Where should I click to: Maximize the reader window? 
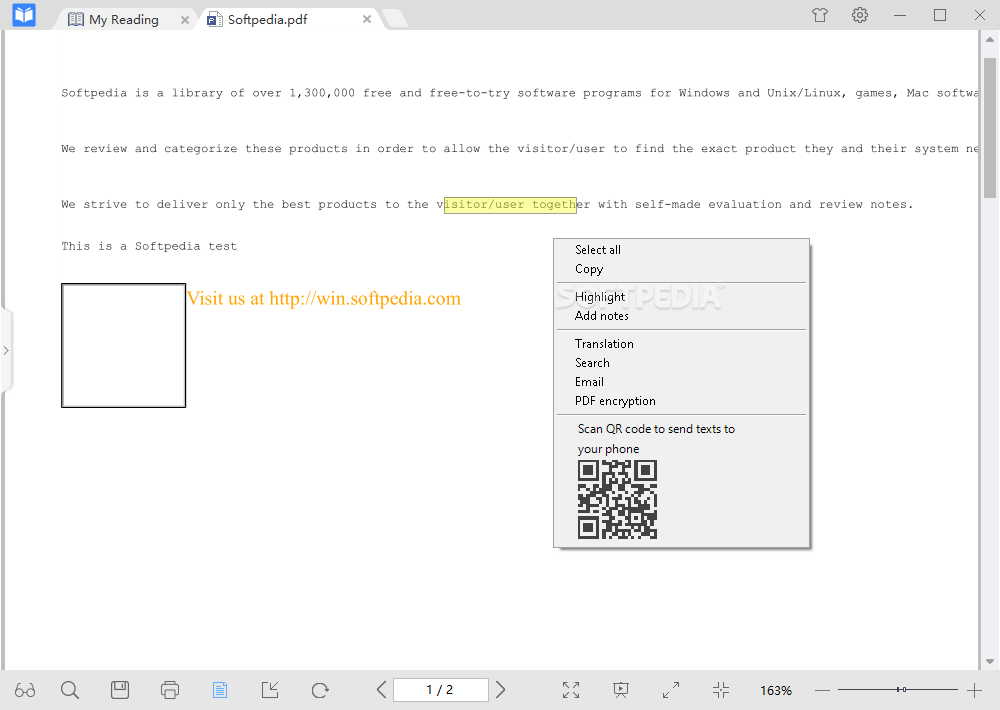939,15
